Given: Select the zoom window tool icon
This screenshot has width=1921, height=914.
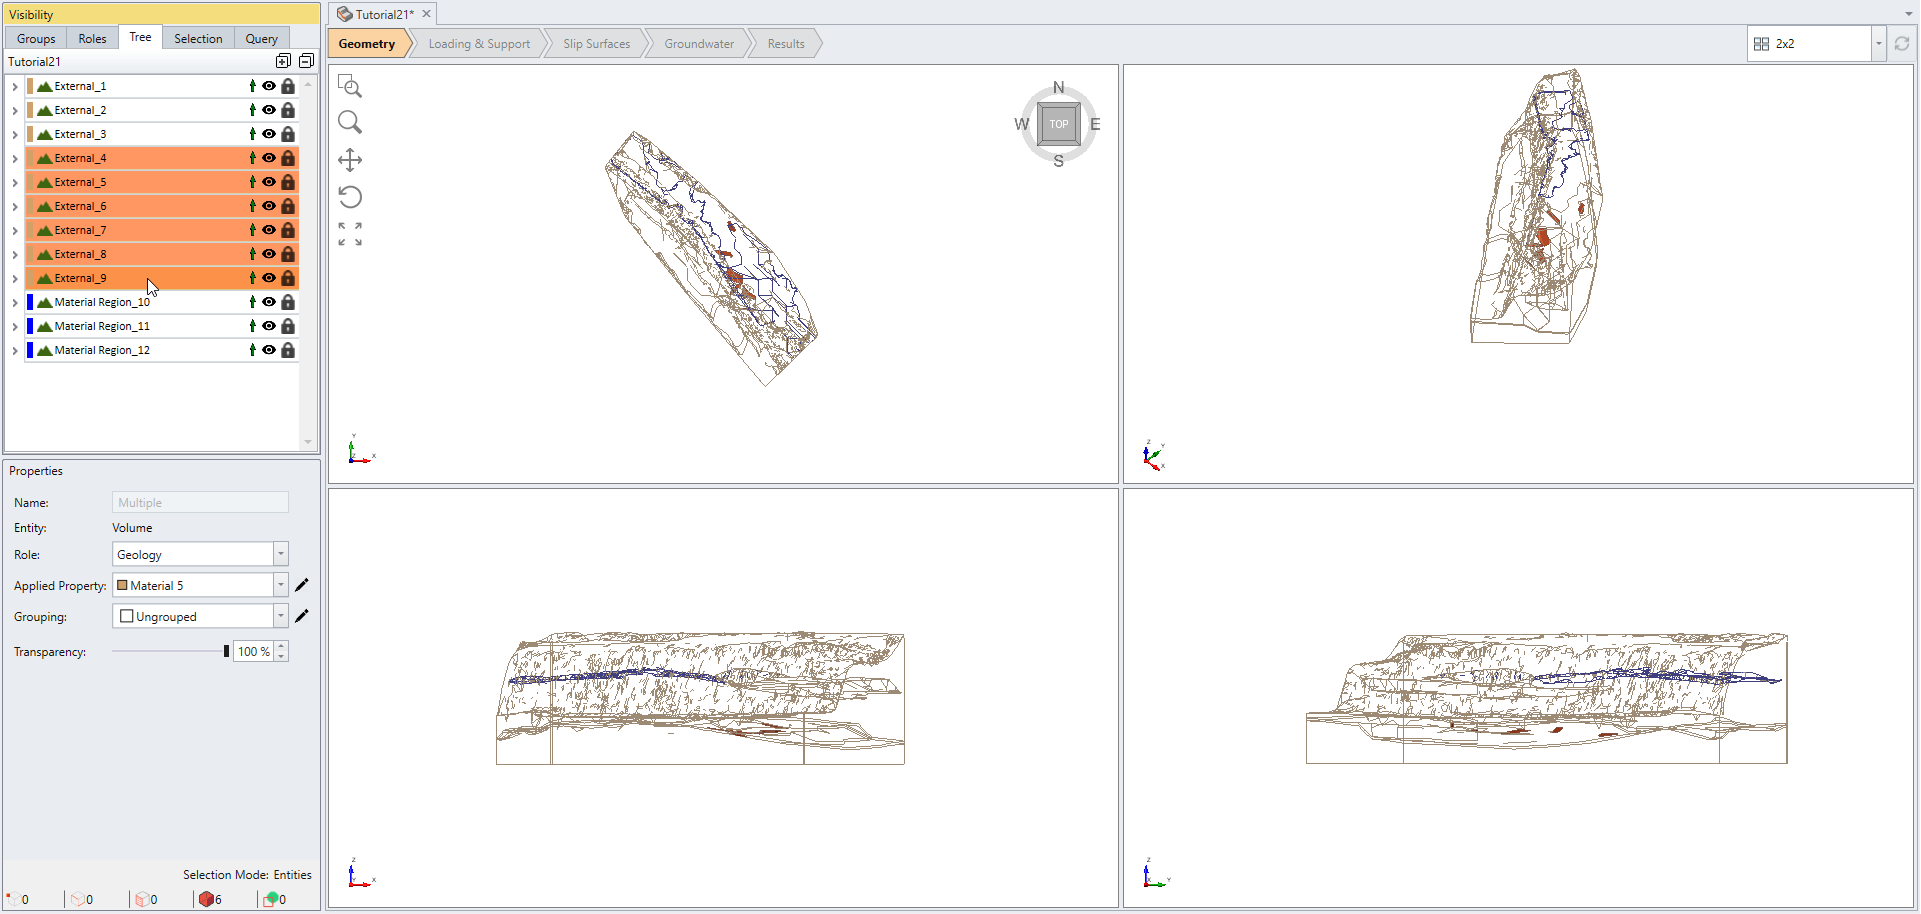Looking at the screenshot, I should (349, 86).
